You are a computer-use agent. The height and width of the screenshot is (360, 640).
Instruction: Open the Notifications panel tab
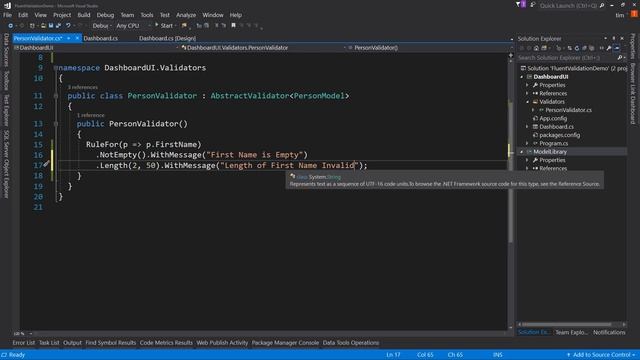[x=609, y=332]
